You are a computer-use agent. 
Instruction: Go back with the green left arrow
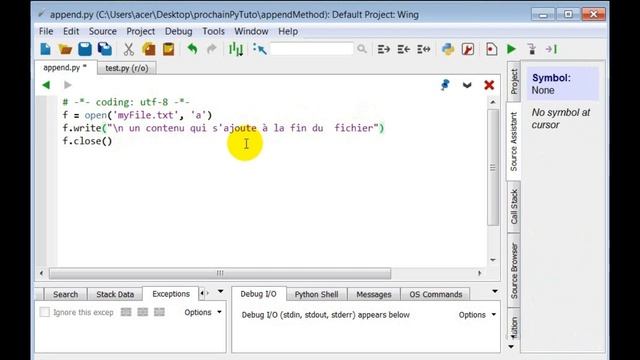click(46, 85)
